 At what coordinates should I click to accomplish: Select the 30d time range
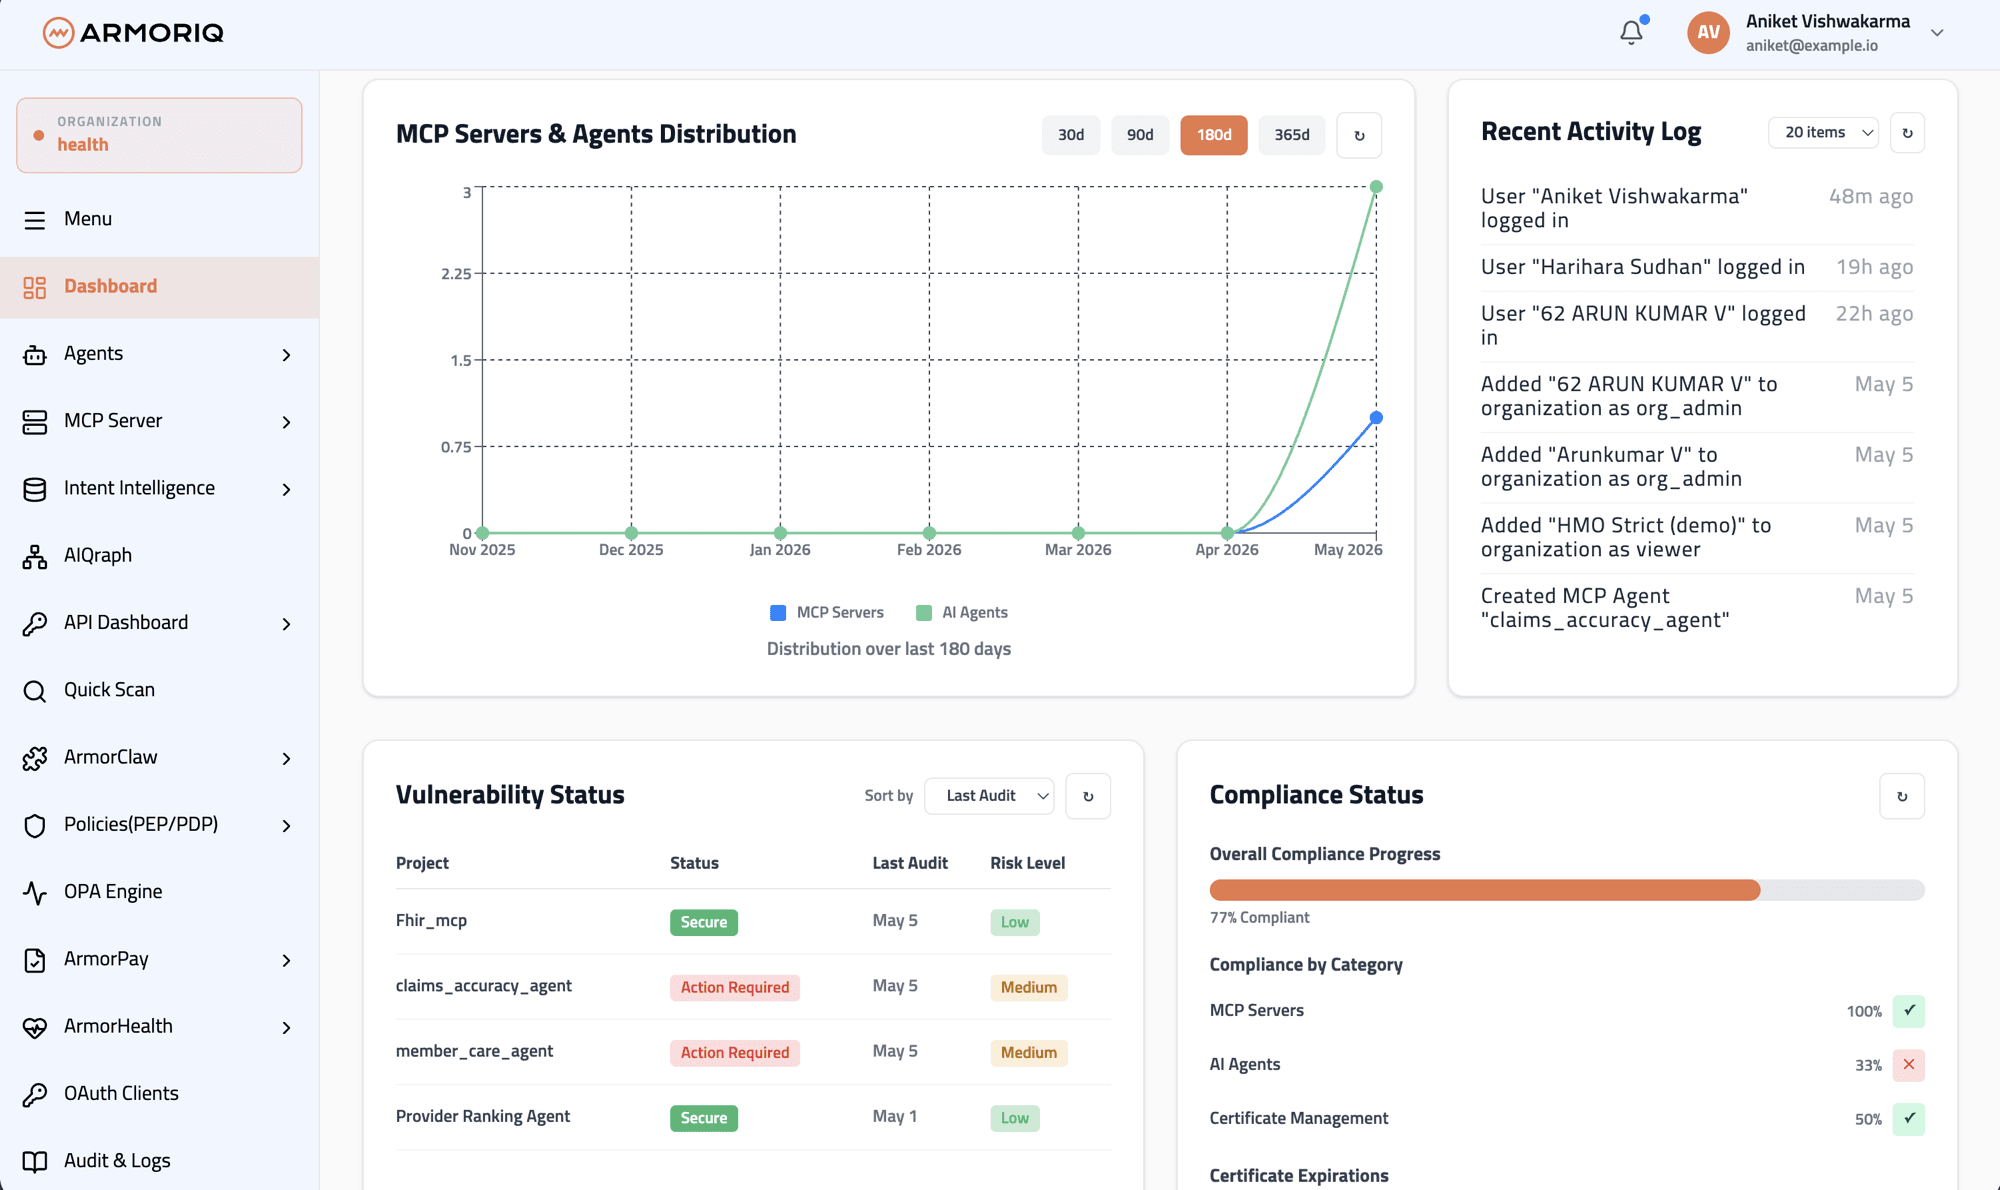[x=1071, y=135]
